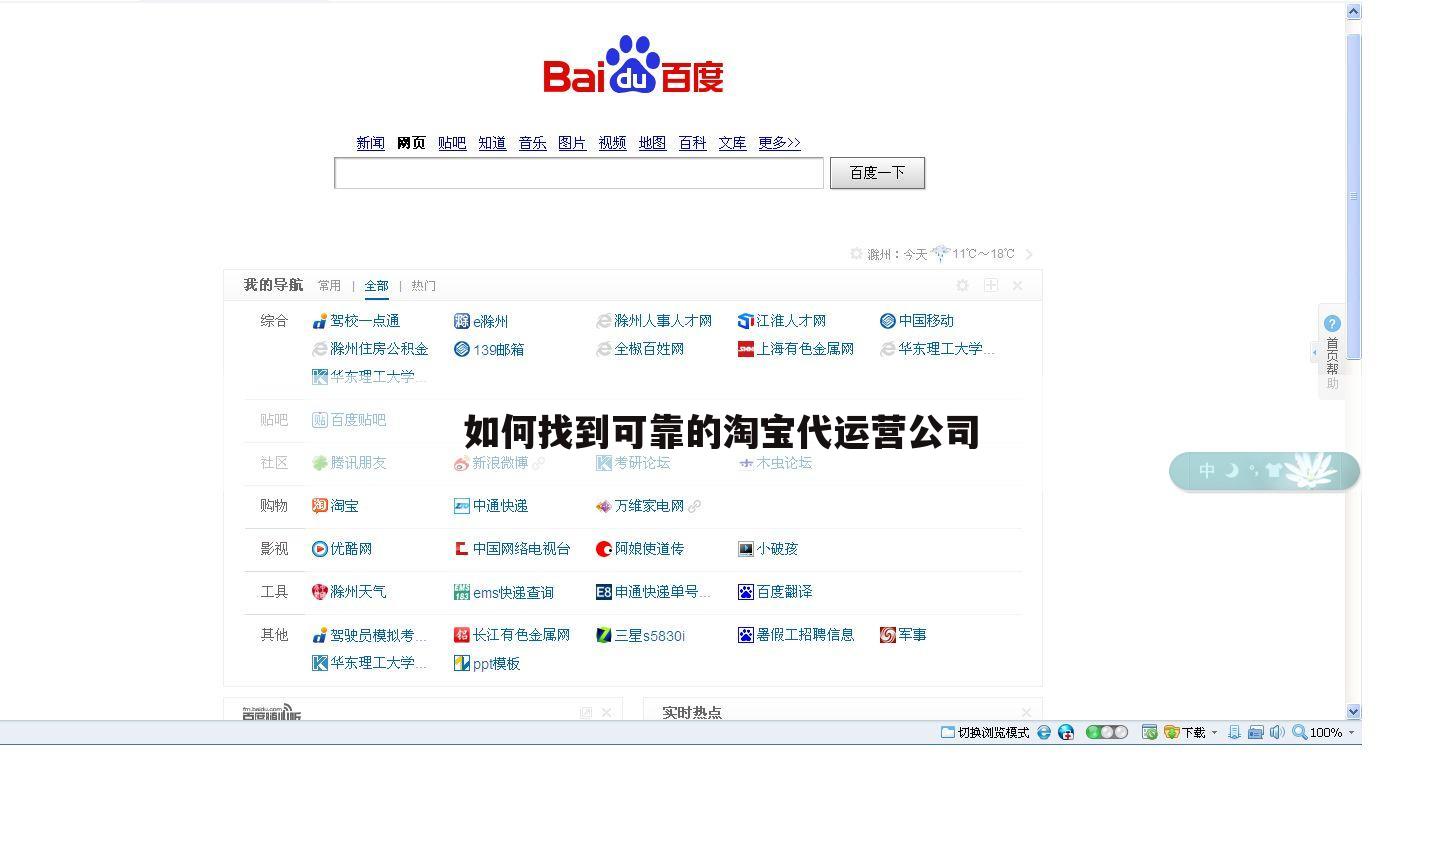
Task: Open the 下载 dropdown arrow
Action: (1214, 732)
